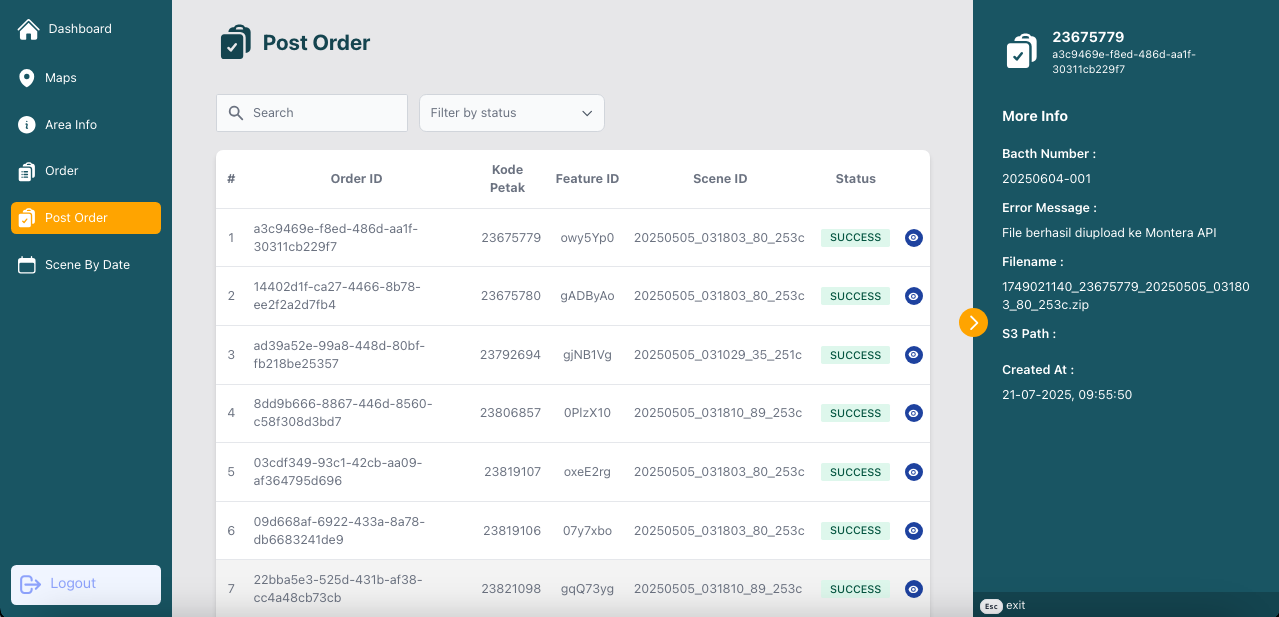The height and width of the screenshot is (617, 1279).
Task: View details for order with Kode Petak 23675780
Action: (x=913, y=296)
